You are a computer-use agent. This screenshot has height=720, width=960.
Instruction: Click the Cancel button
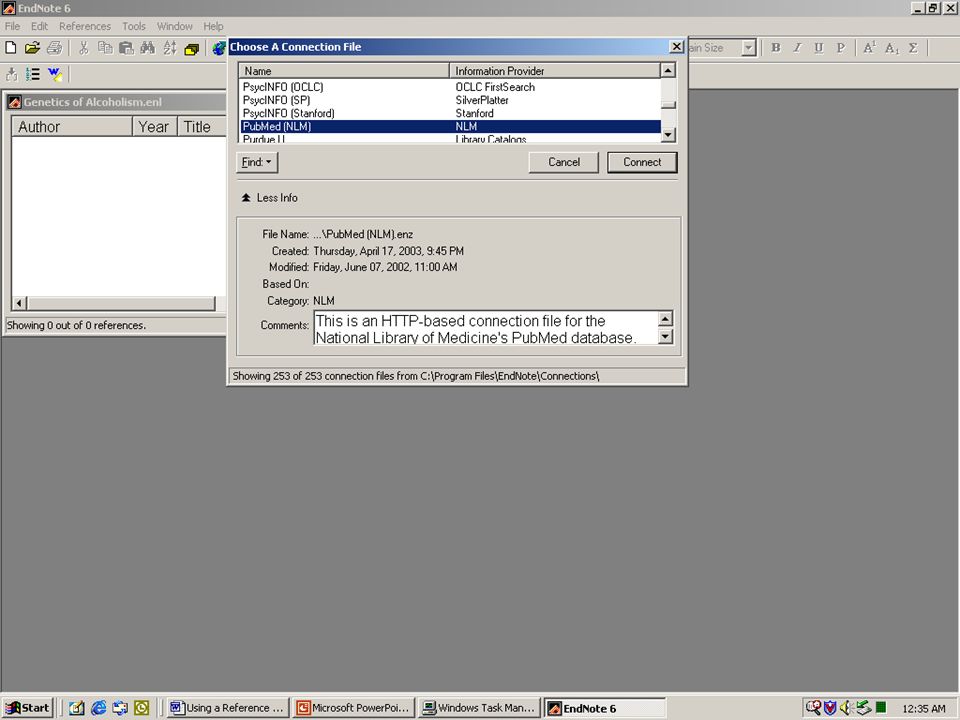564,162
